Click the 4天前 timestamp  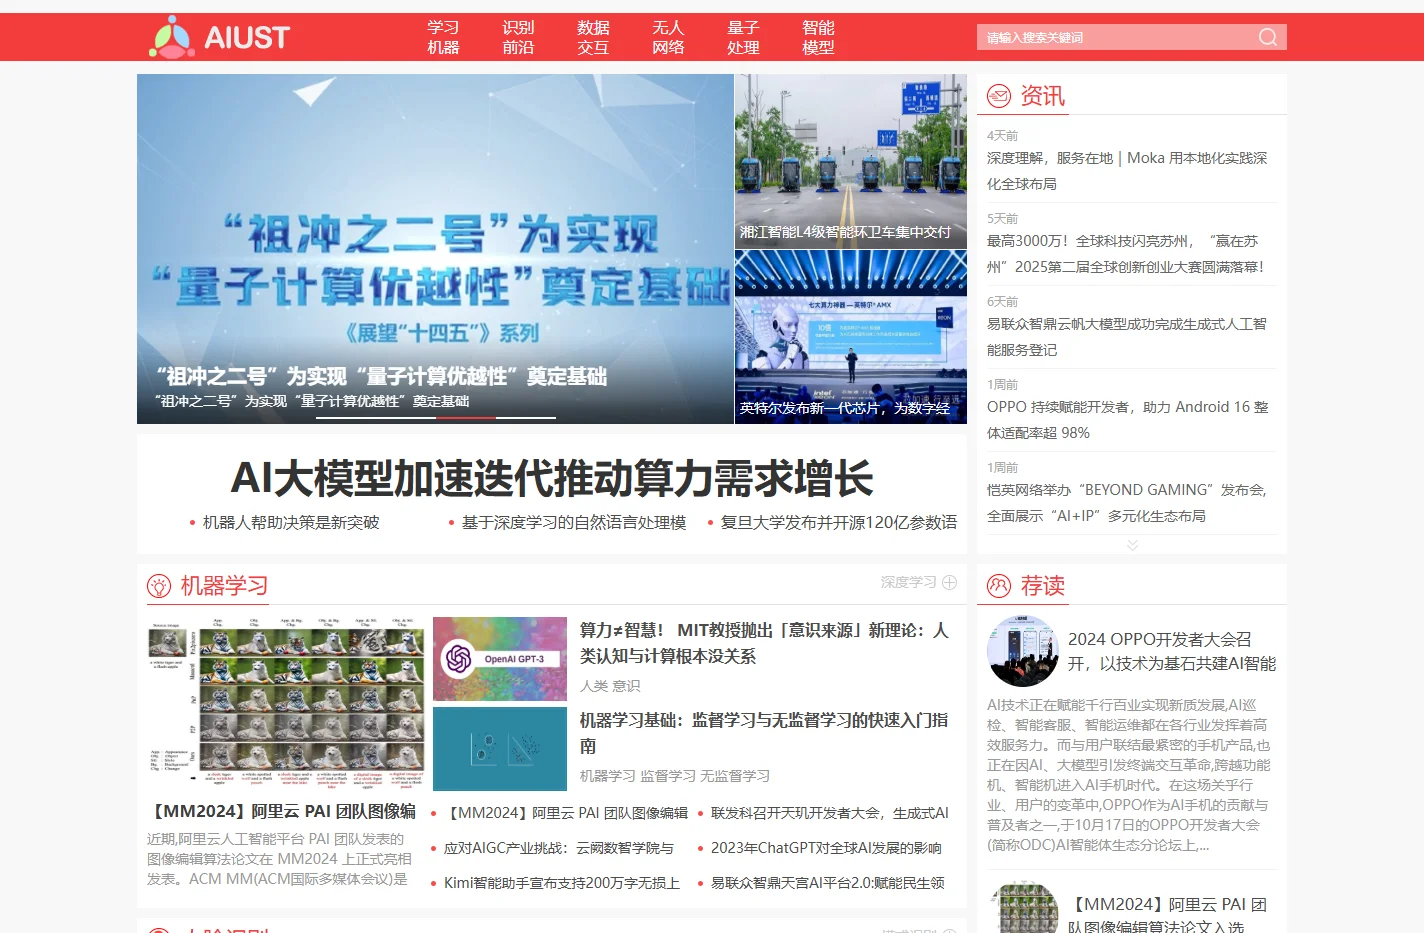coord(1002,136)
